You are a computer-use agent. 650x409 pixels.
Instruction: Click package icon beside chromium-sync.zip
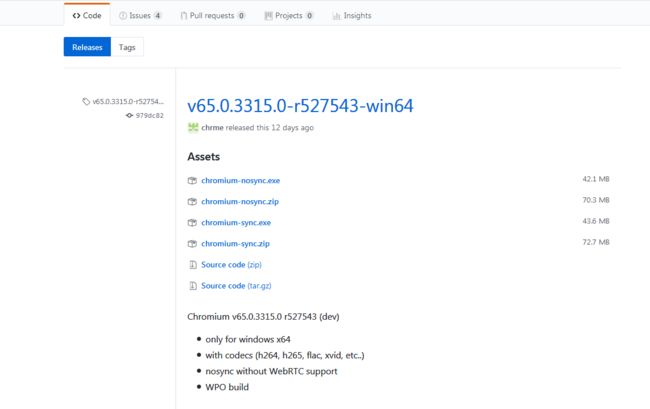tap(192, 244)
